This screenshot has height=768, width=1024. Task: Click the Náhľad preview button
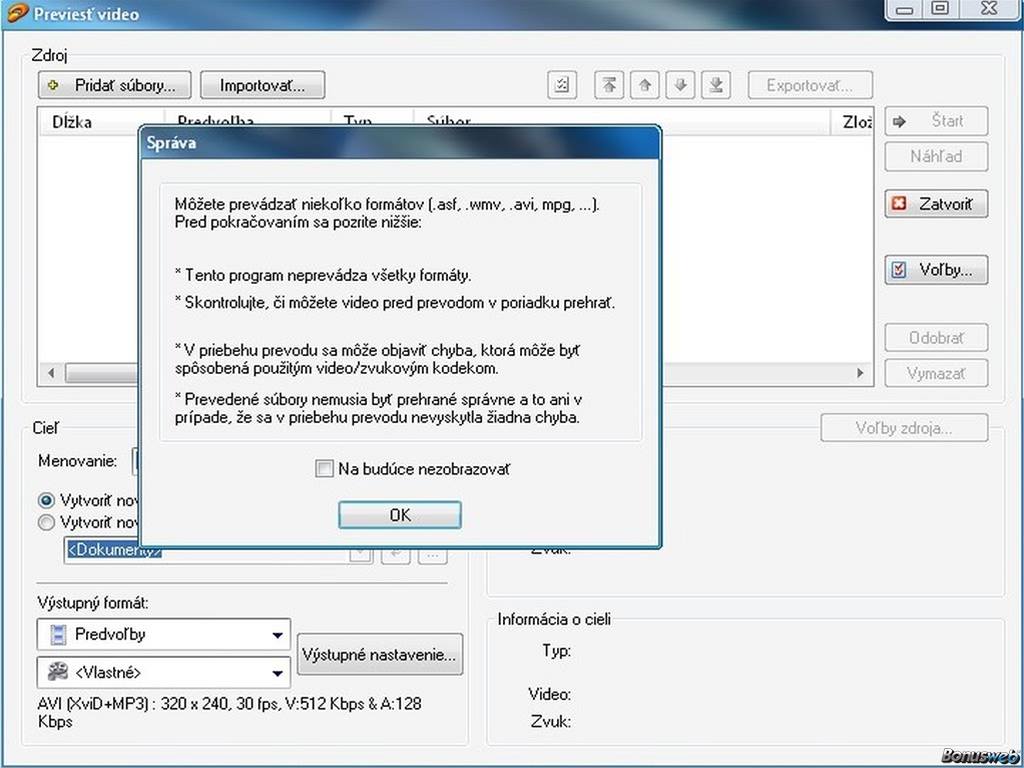coord(936,157)
